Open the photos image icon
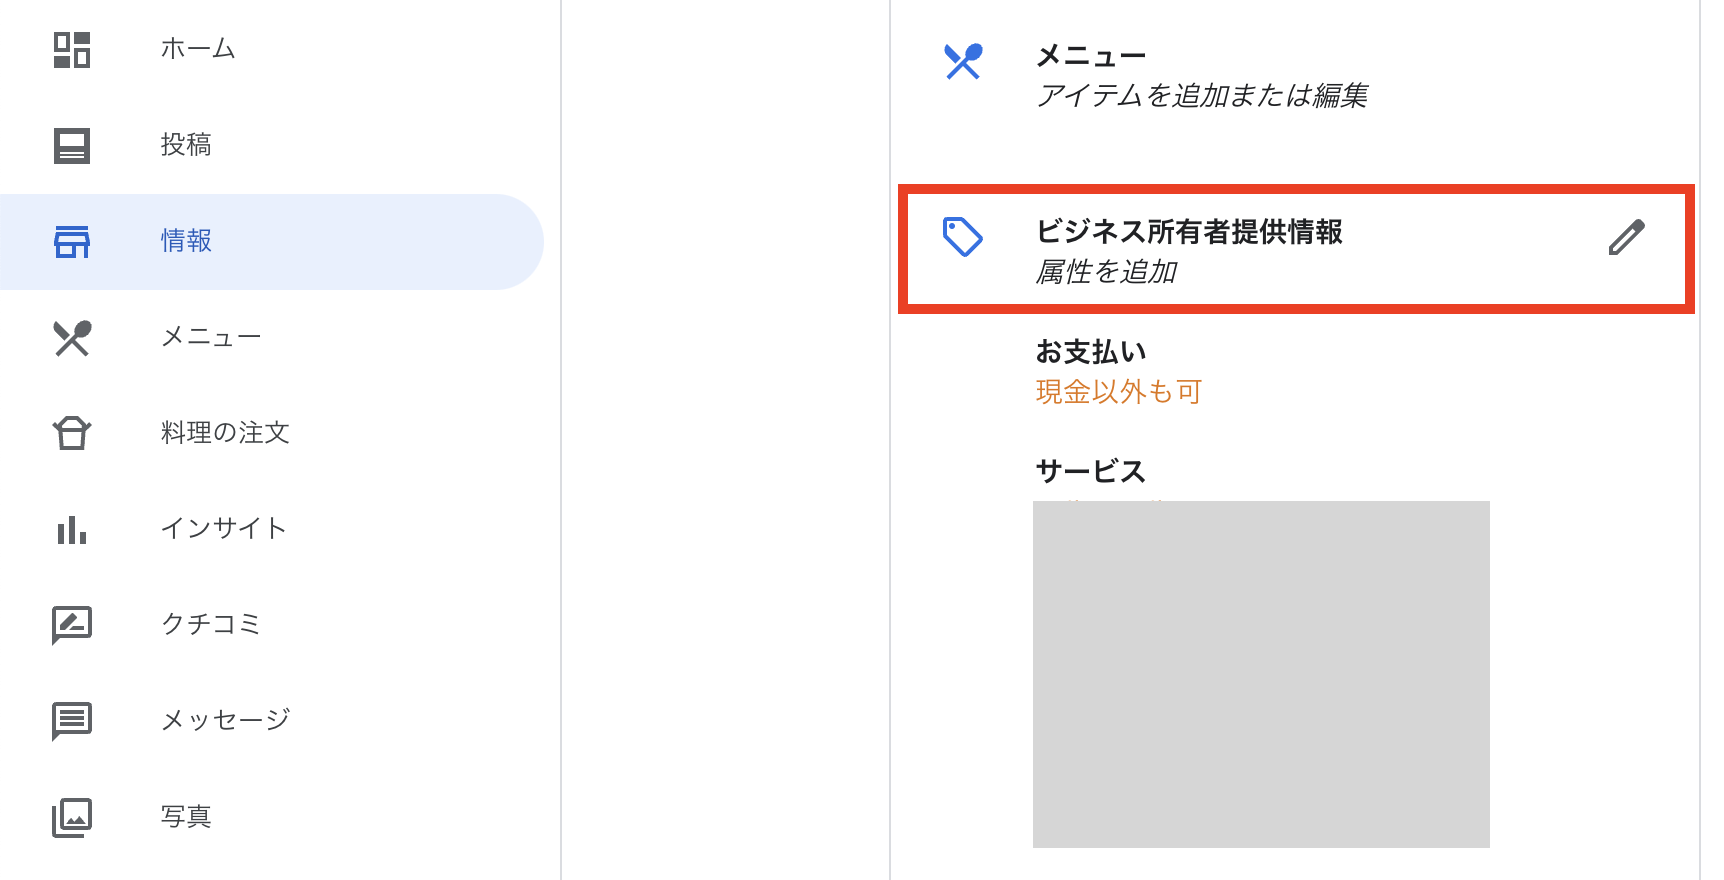Screen dimensions: 1724x880 pos(71,816)
